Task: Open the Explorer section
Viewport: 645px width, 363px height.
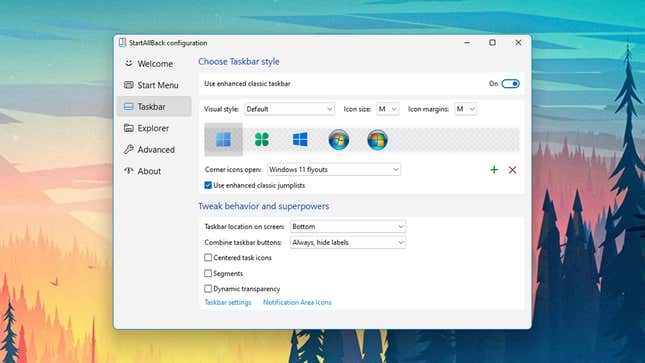Action: pos(153,128)
